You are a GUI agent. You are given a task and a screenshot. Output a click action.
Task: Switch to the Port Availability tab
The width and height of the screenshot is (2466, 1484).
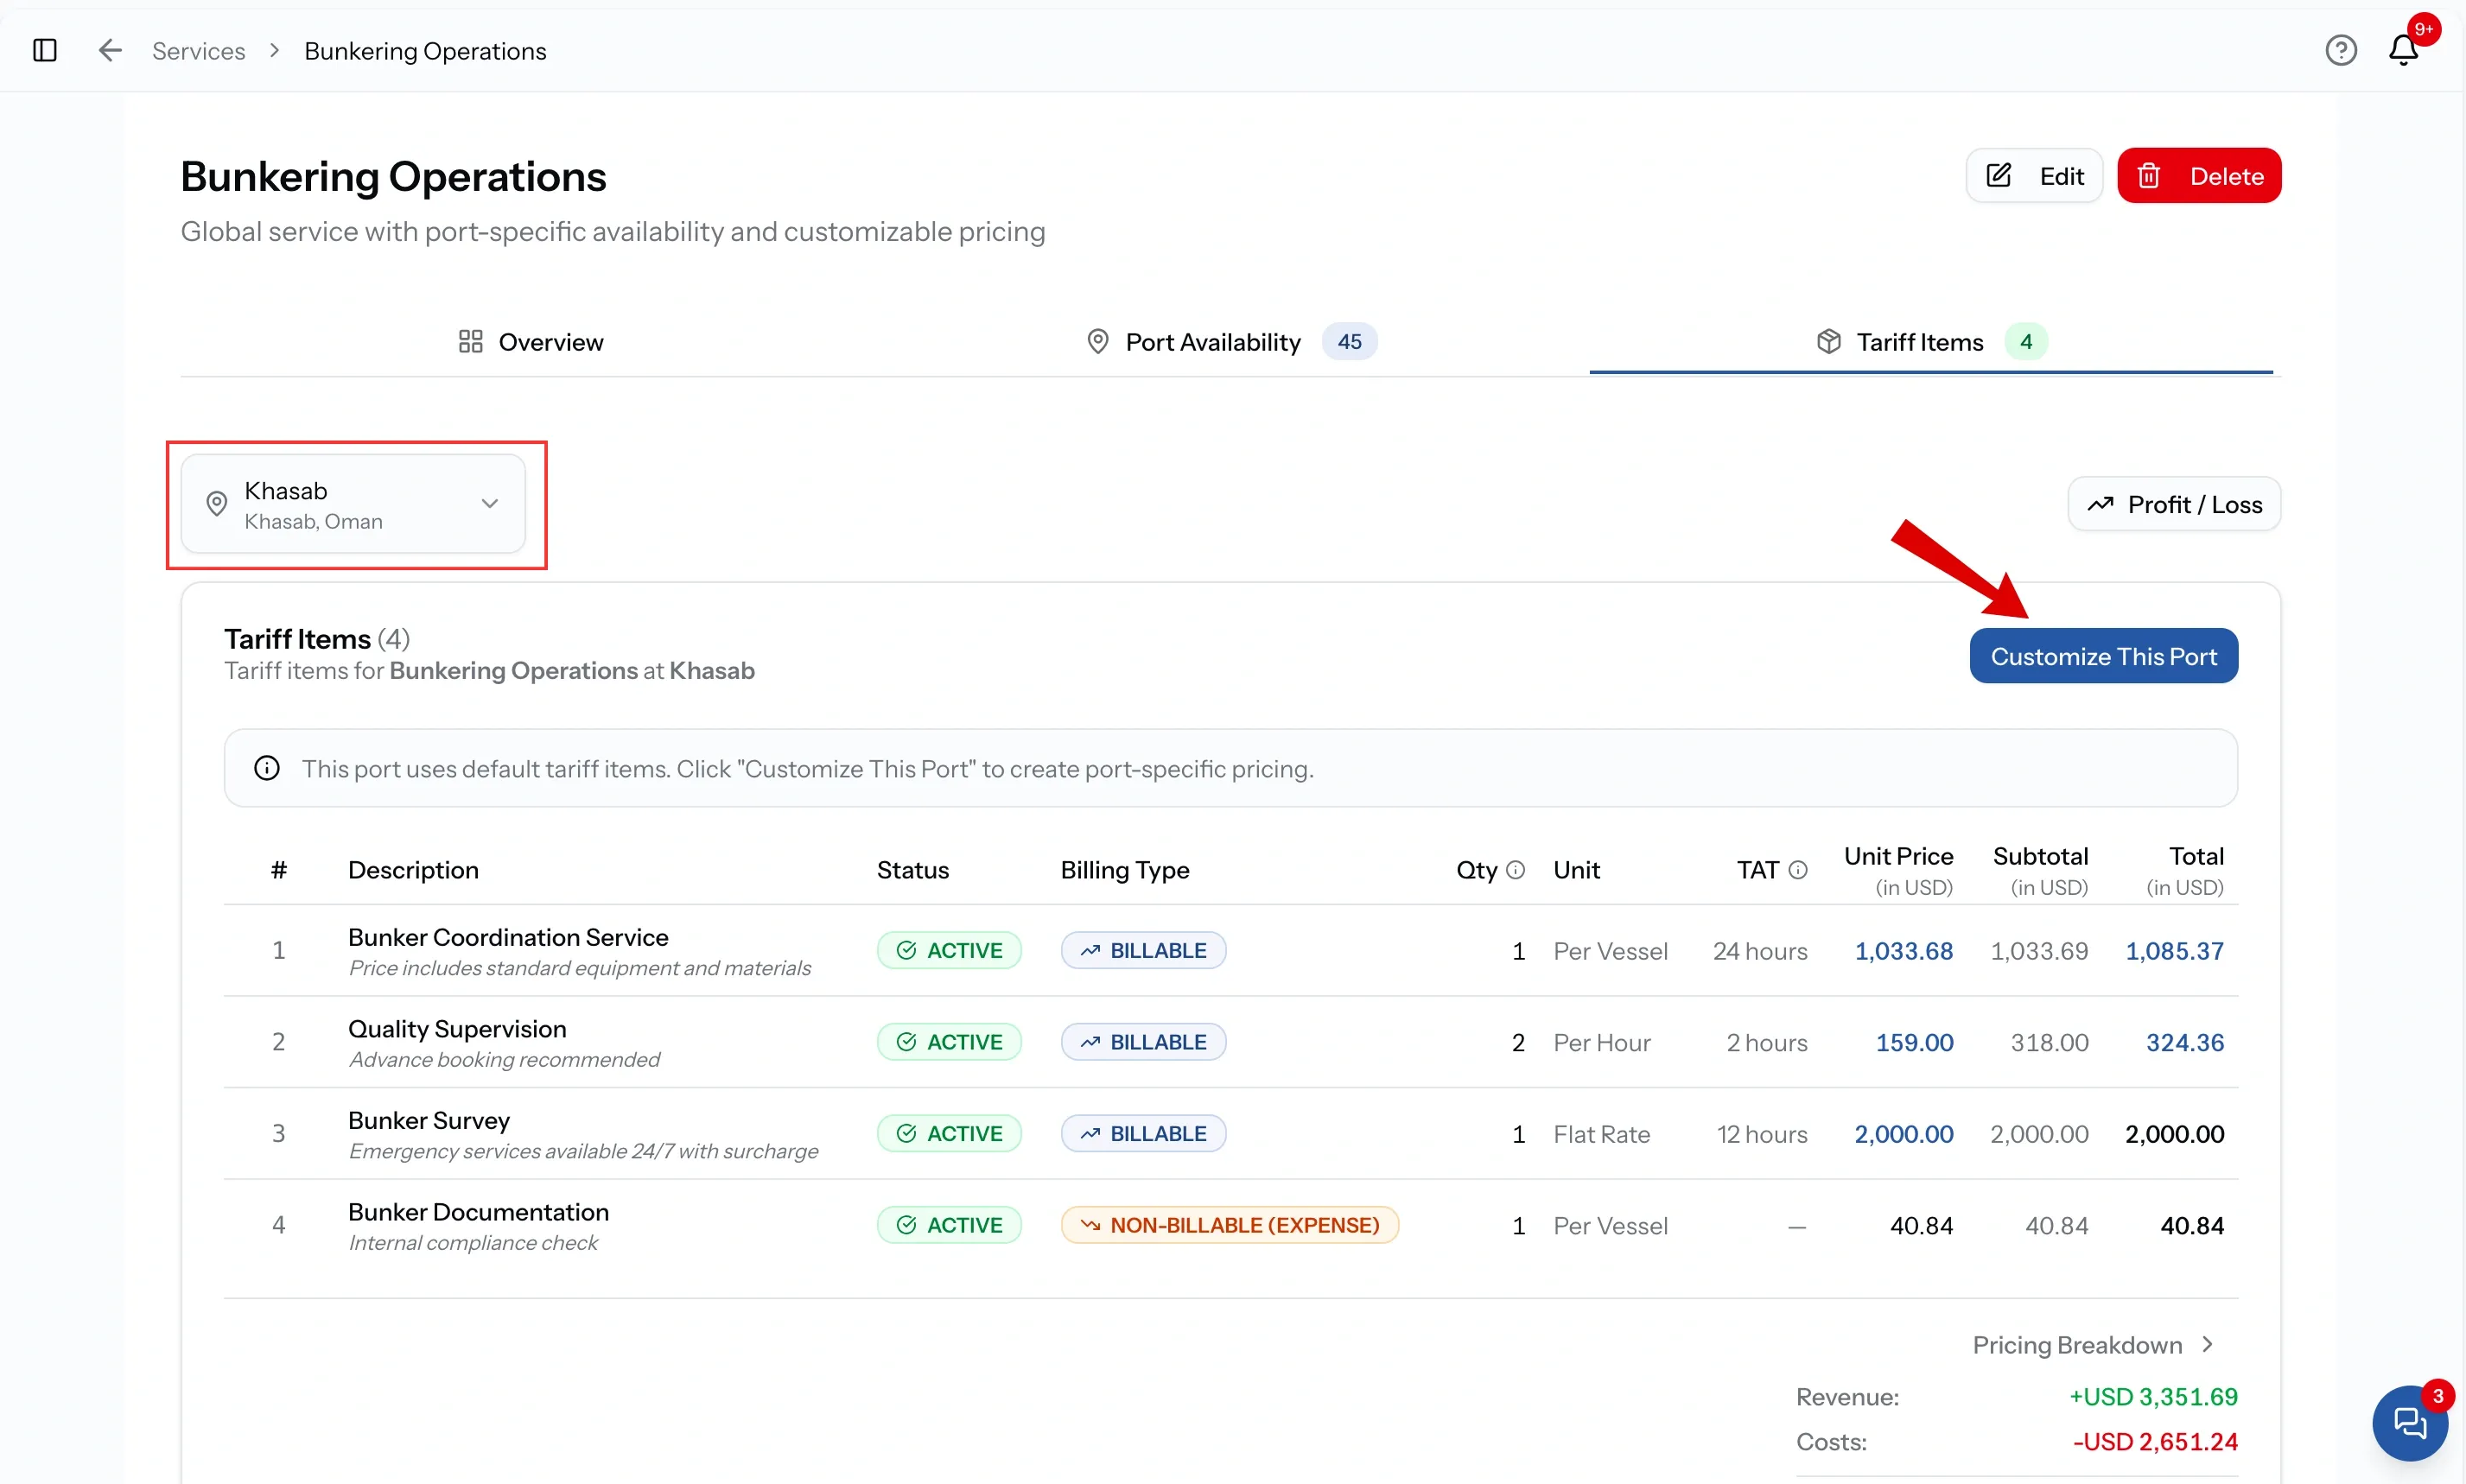[1231, 342]
